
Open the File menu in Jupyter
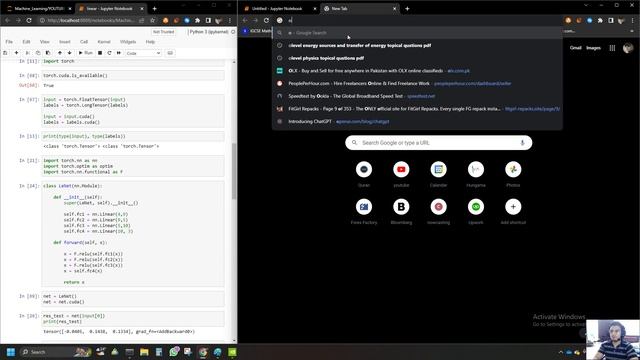click(9, 42)
